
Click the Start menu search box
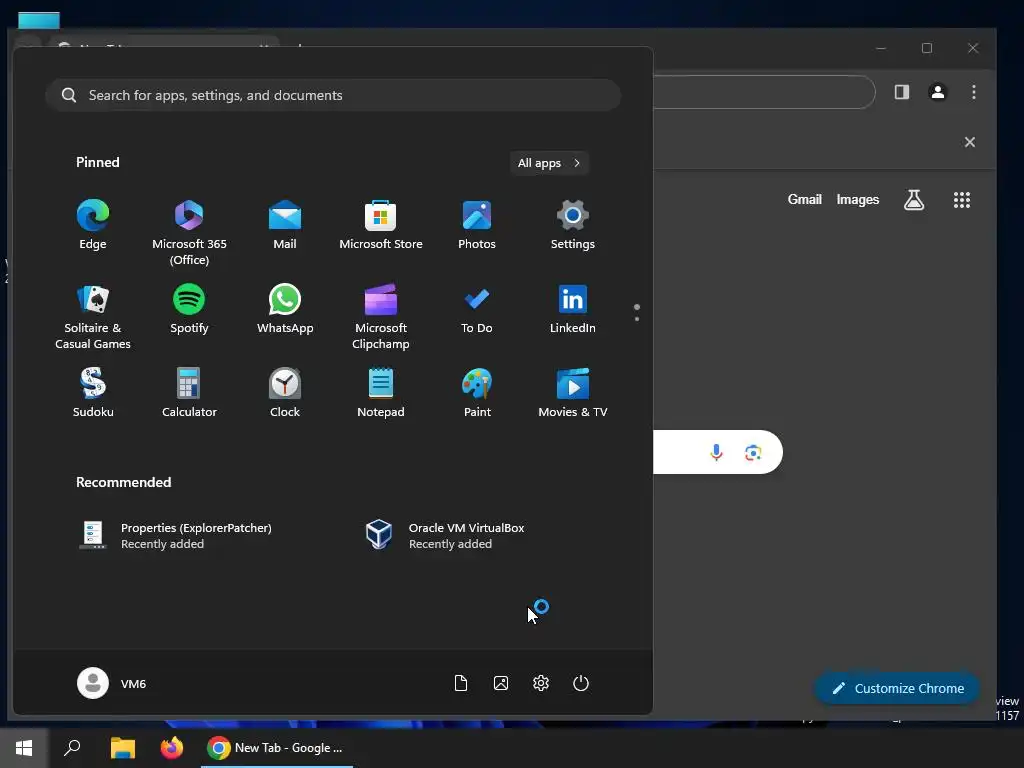point(332,95)
